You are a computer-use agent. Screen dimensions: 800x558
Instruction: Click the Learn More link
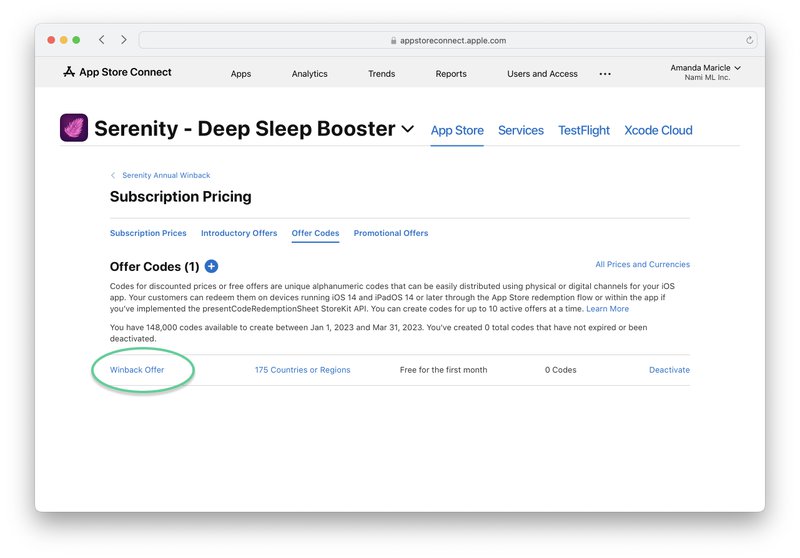[607, 309]
